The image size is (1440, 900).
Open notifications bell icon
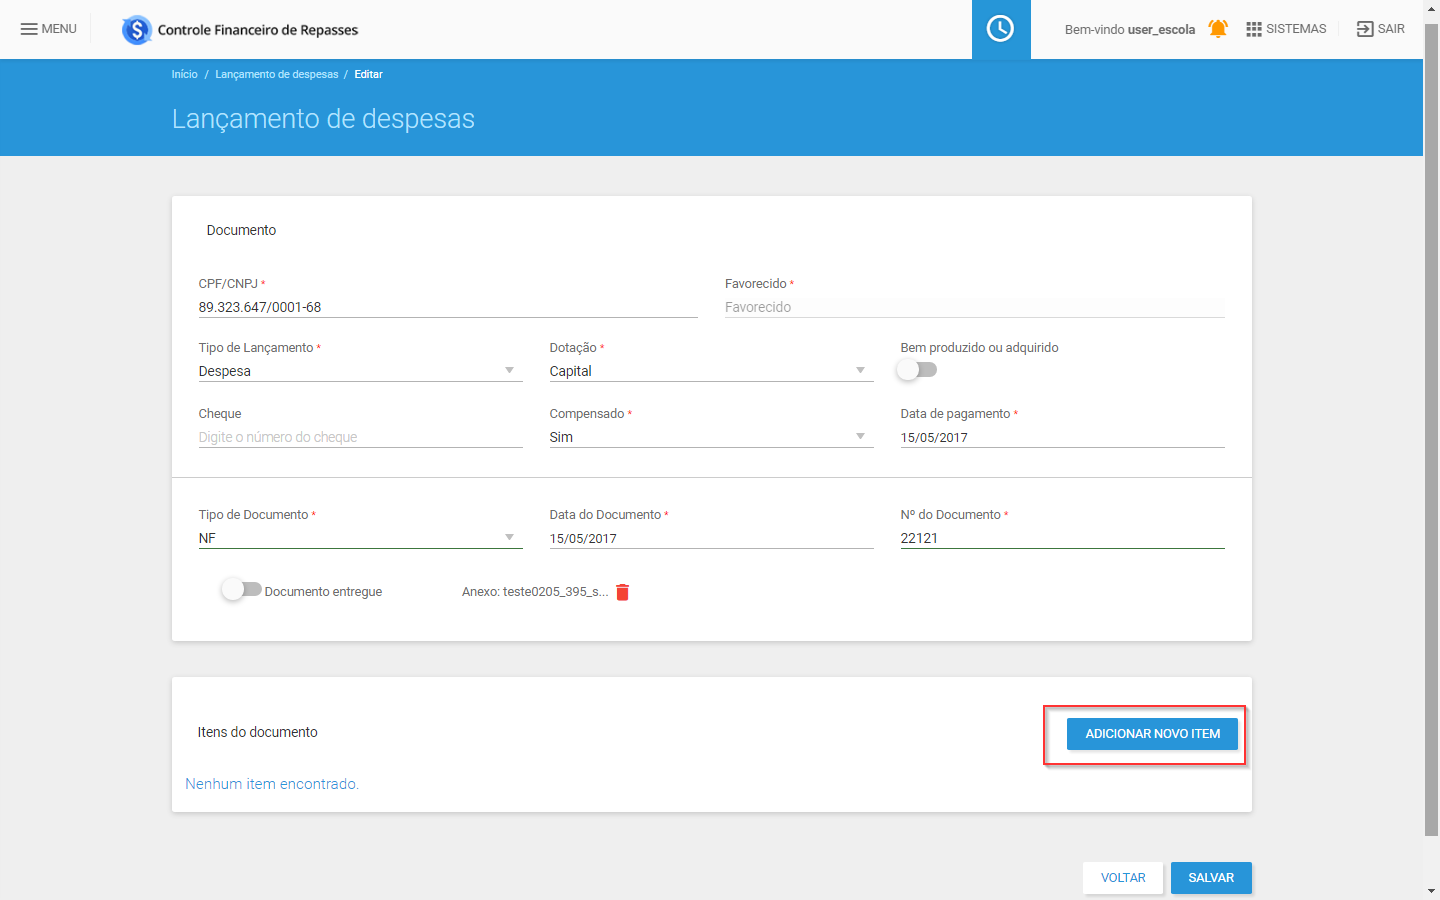(x=1217, y=29)
